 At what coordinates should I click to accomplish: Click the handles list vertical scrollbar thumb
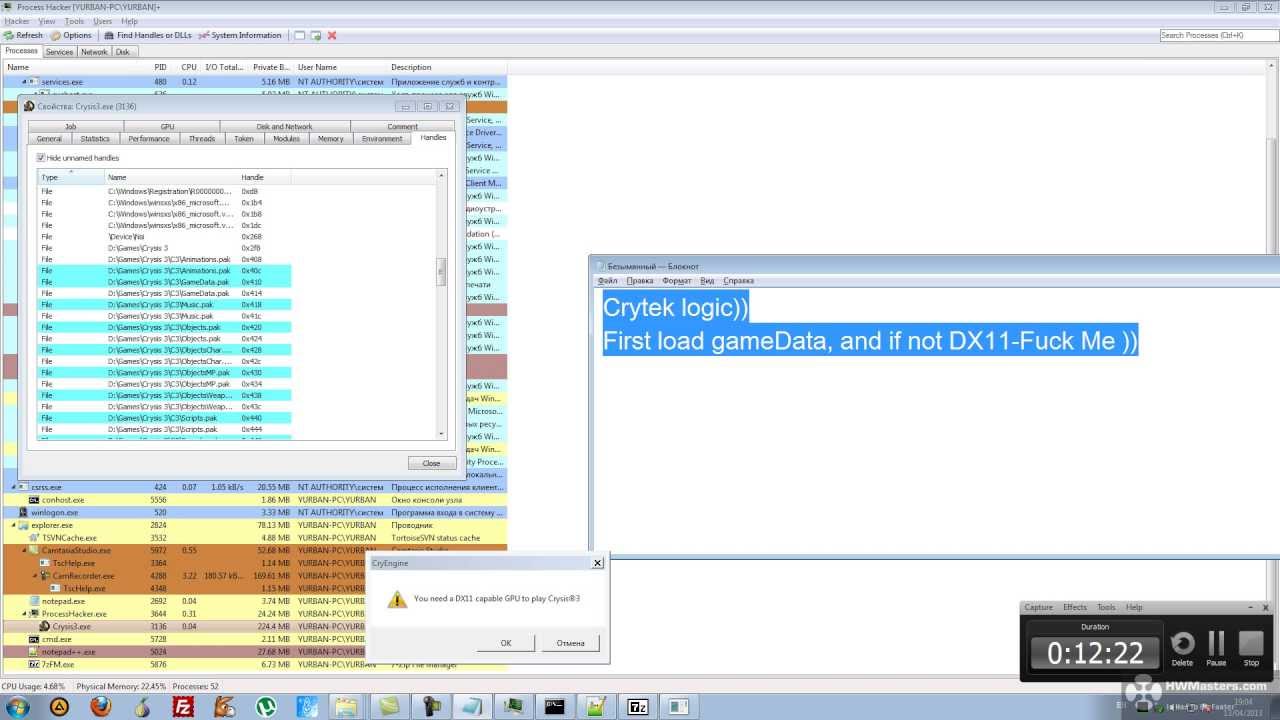(442, 272)
